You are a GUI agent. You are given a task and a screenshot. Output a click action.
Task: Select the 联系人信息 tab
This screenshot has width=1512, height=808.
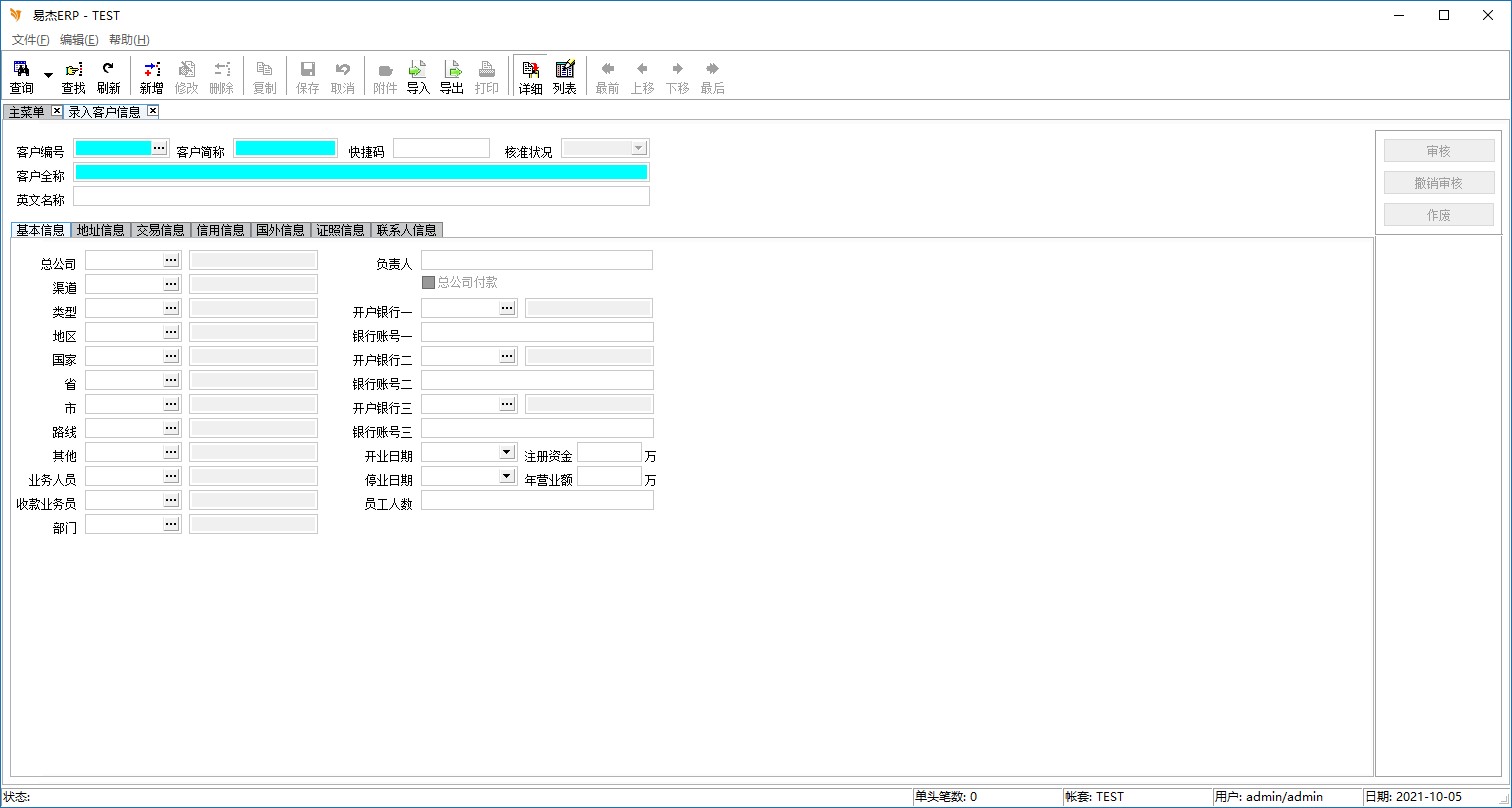[406, 230]
